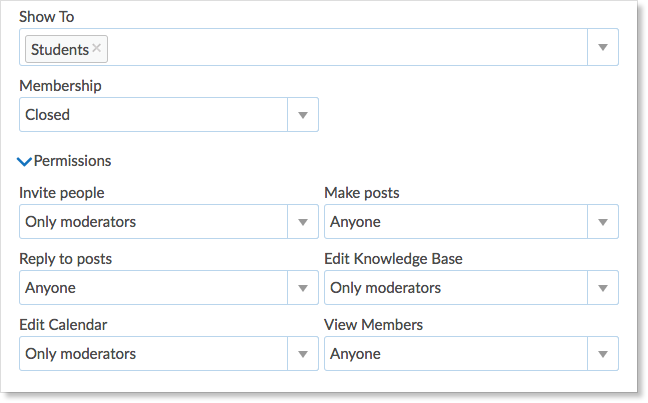Select the Membership Closed combo box
648x403 pixels.
(x=150, y=115)
